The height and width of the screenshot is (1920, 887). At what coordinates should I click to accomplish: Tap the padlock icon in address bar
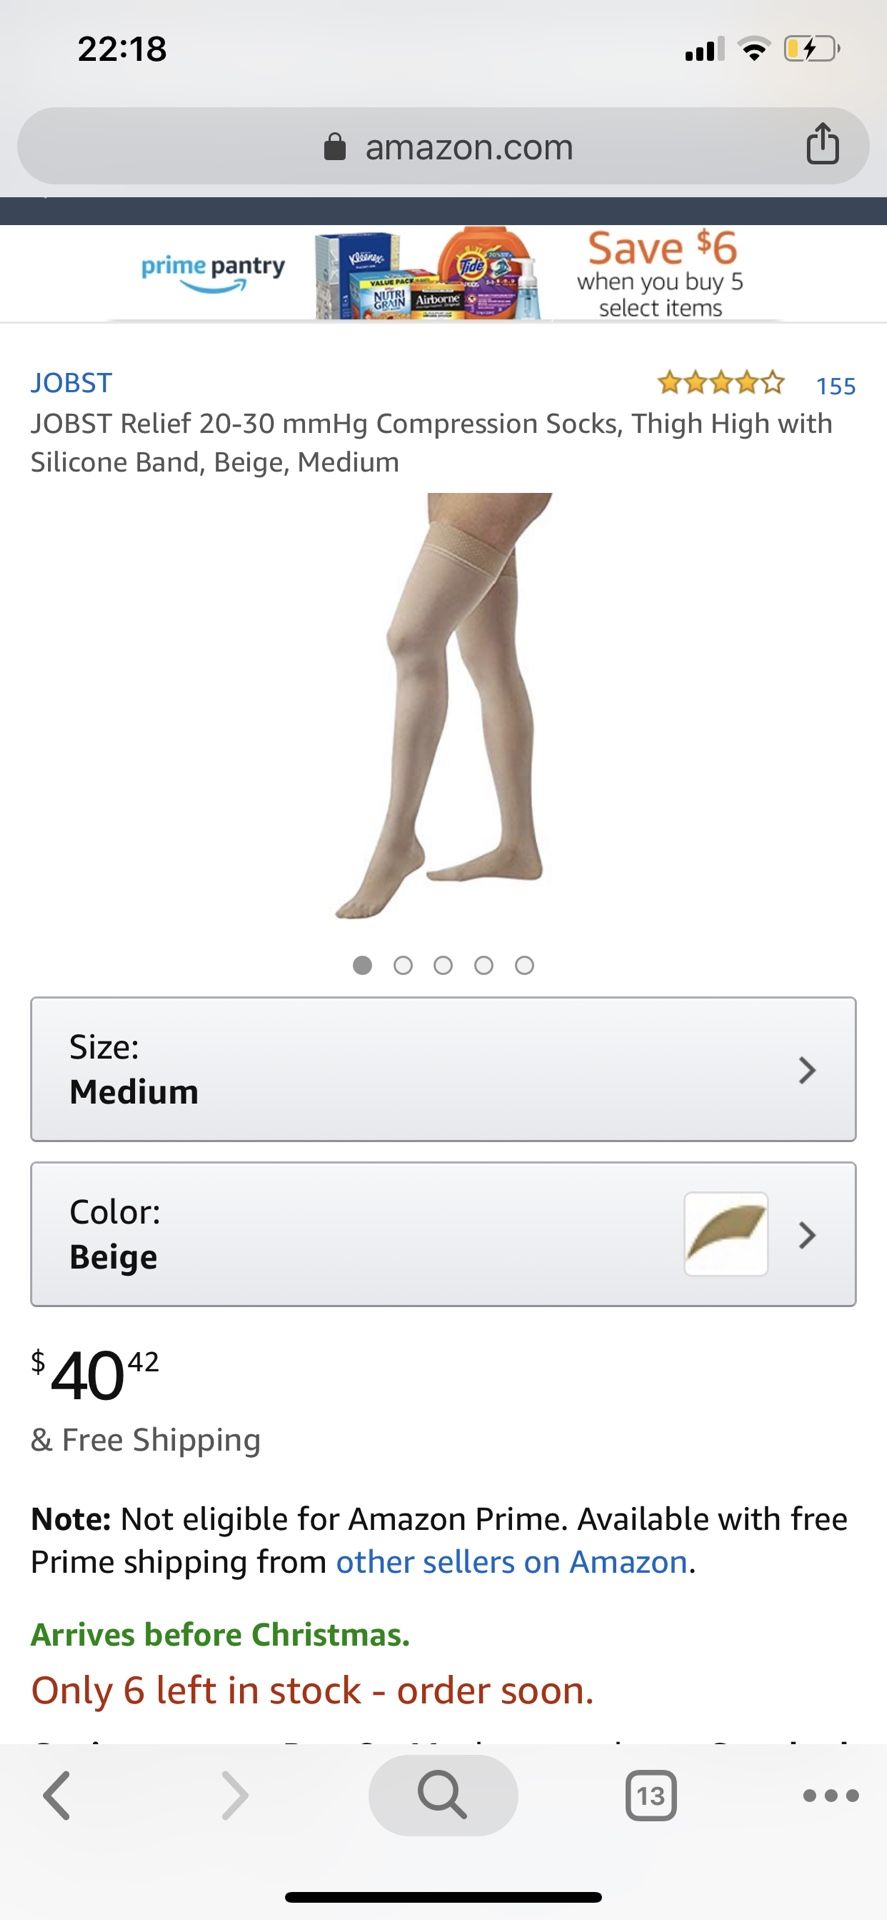click(335, 147)
